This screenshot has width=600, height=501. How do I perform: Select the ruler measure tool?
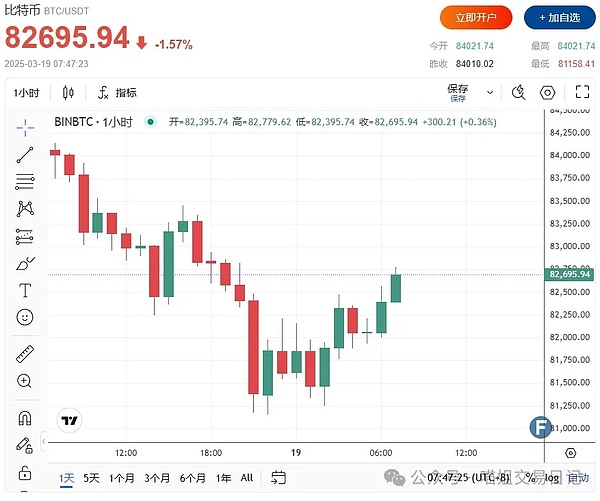click(x=25, y=354)
